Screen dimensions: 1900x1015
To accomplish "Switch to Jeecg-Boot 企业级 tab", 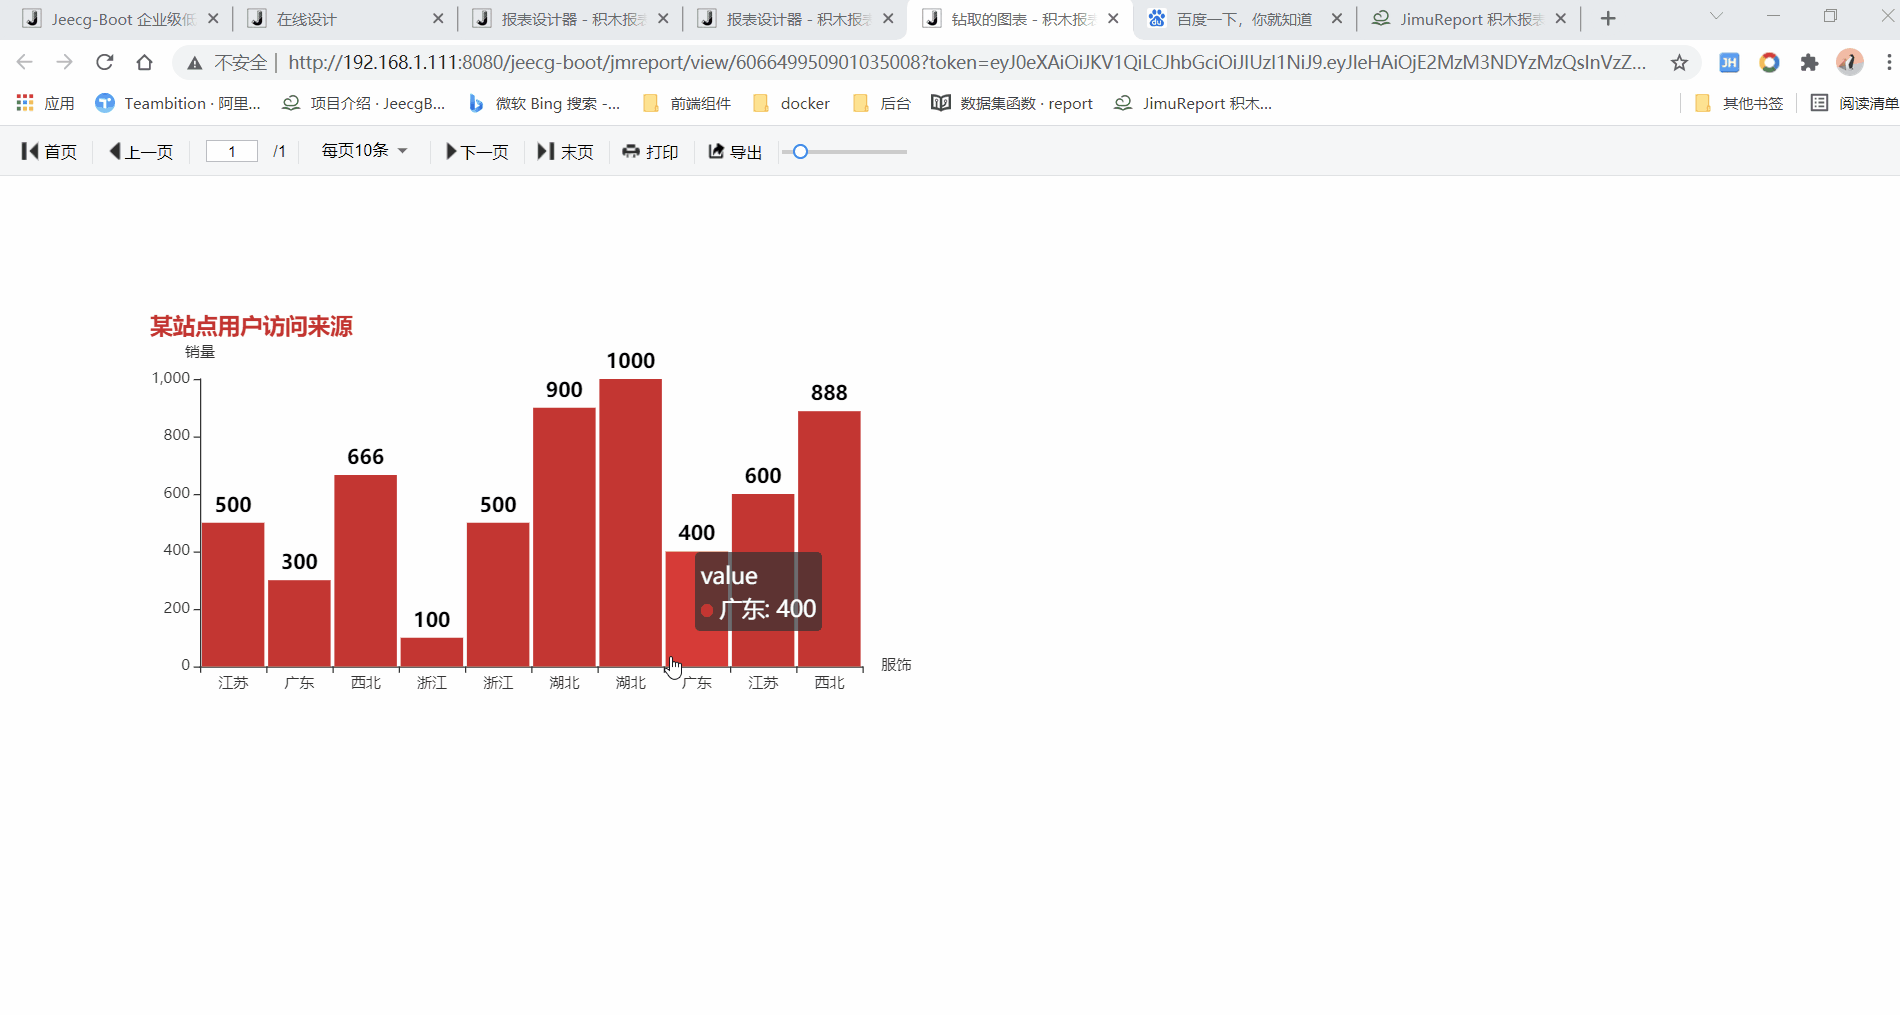I will pyautogui.click(x=121, y=19).
